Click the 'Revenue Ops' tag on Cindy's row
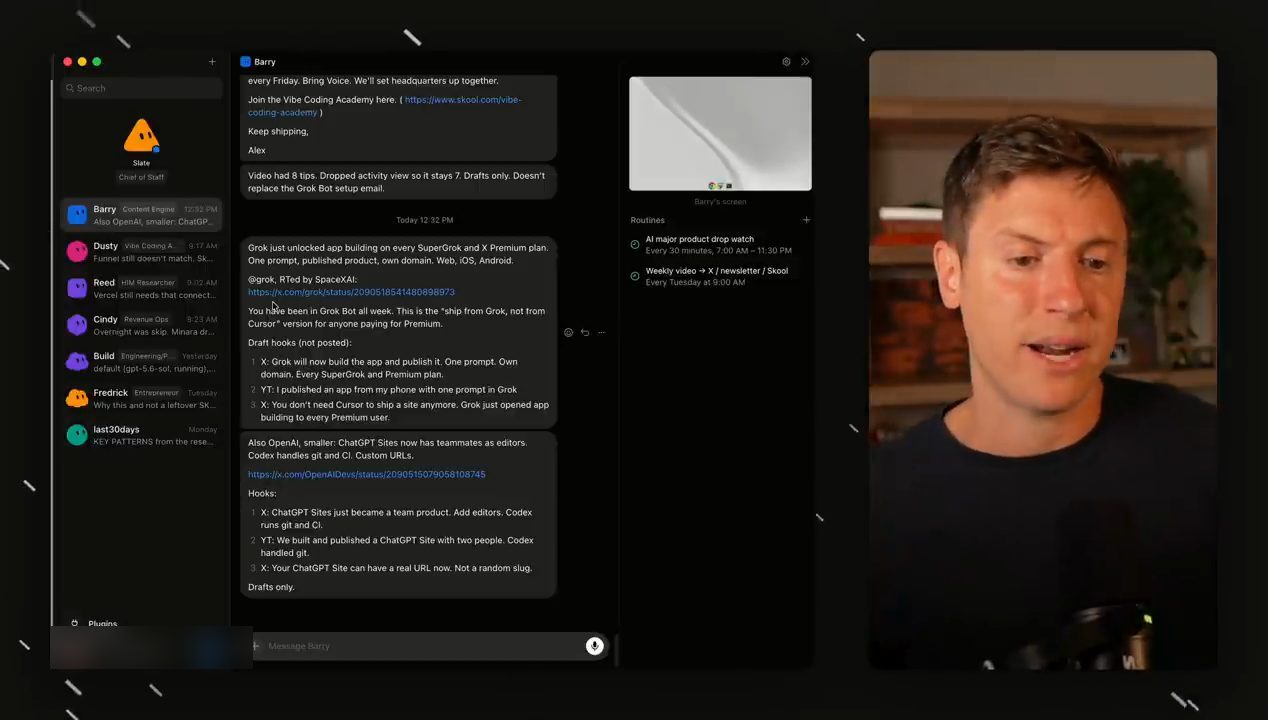Image resolution: width=1268 pixels, height=720 pixels. coord(146,319)
